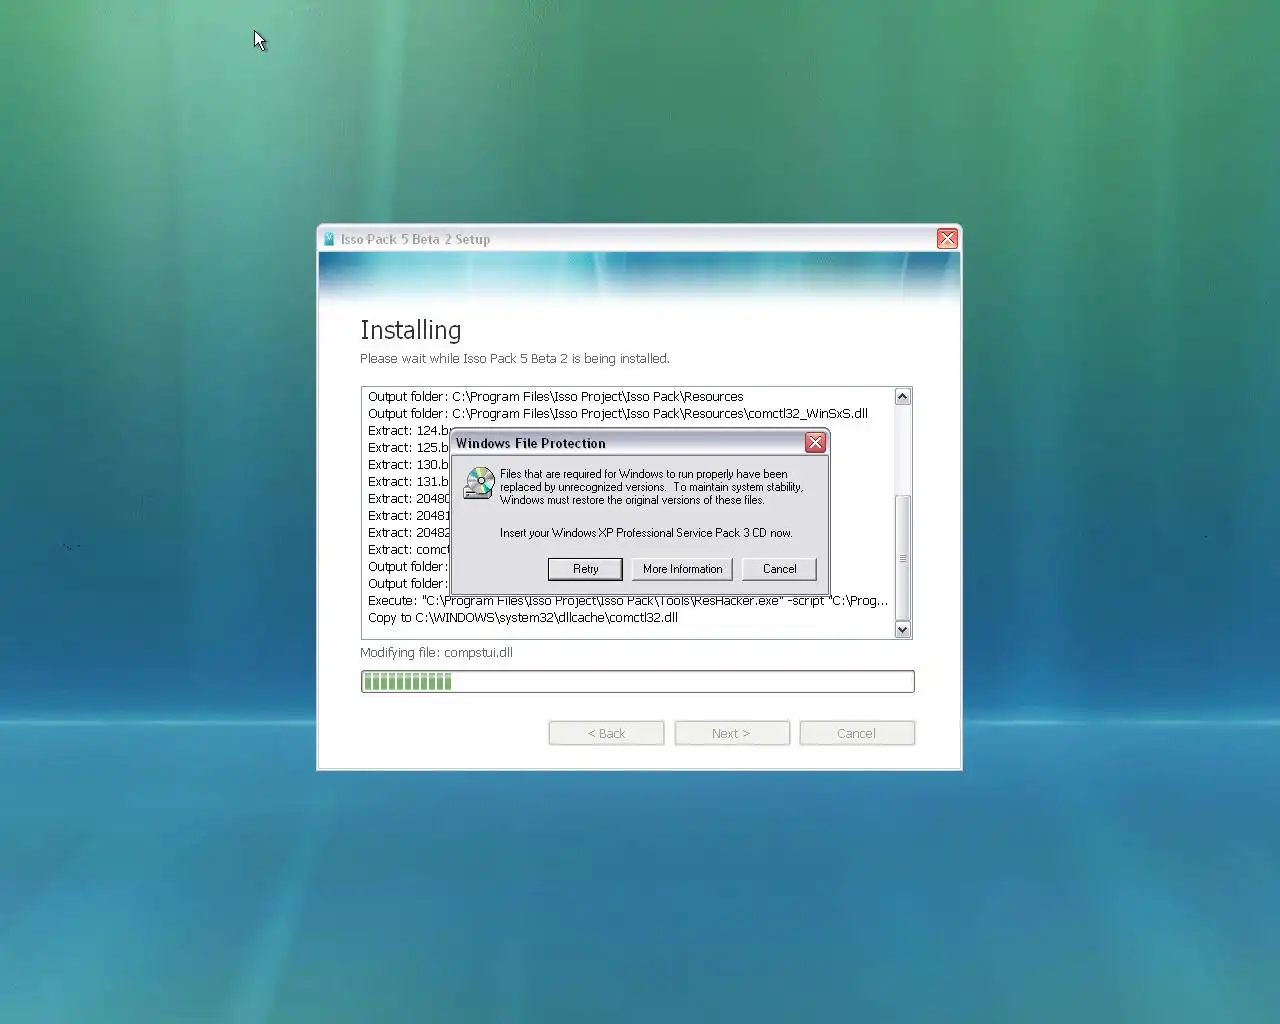Image resolution: width=1280 pixels, height=1024 pixels.
Task: Click the install log scroll down arrow
Action: coord(902,629)
